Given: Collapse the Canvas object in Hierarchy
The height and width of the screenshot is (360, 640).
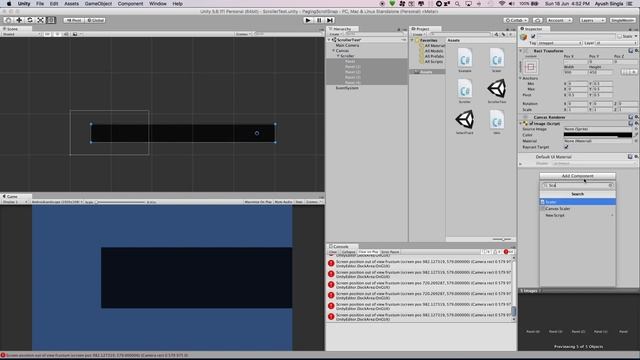Looking at the screenshot, I should point(334,51).
